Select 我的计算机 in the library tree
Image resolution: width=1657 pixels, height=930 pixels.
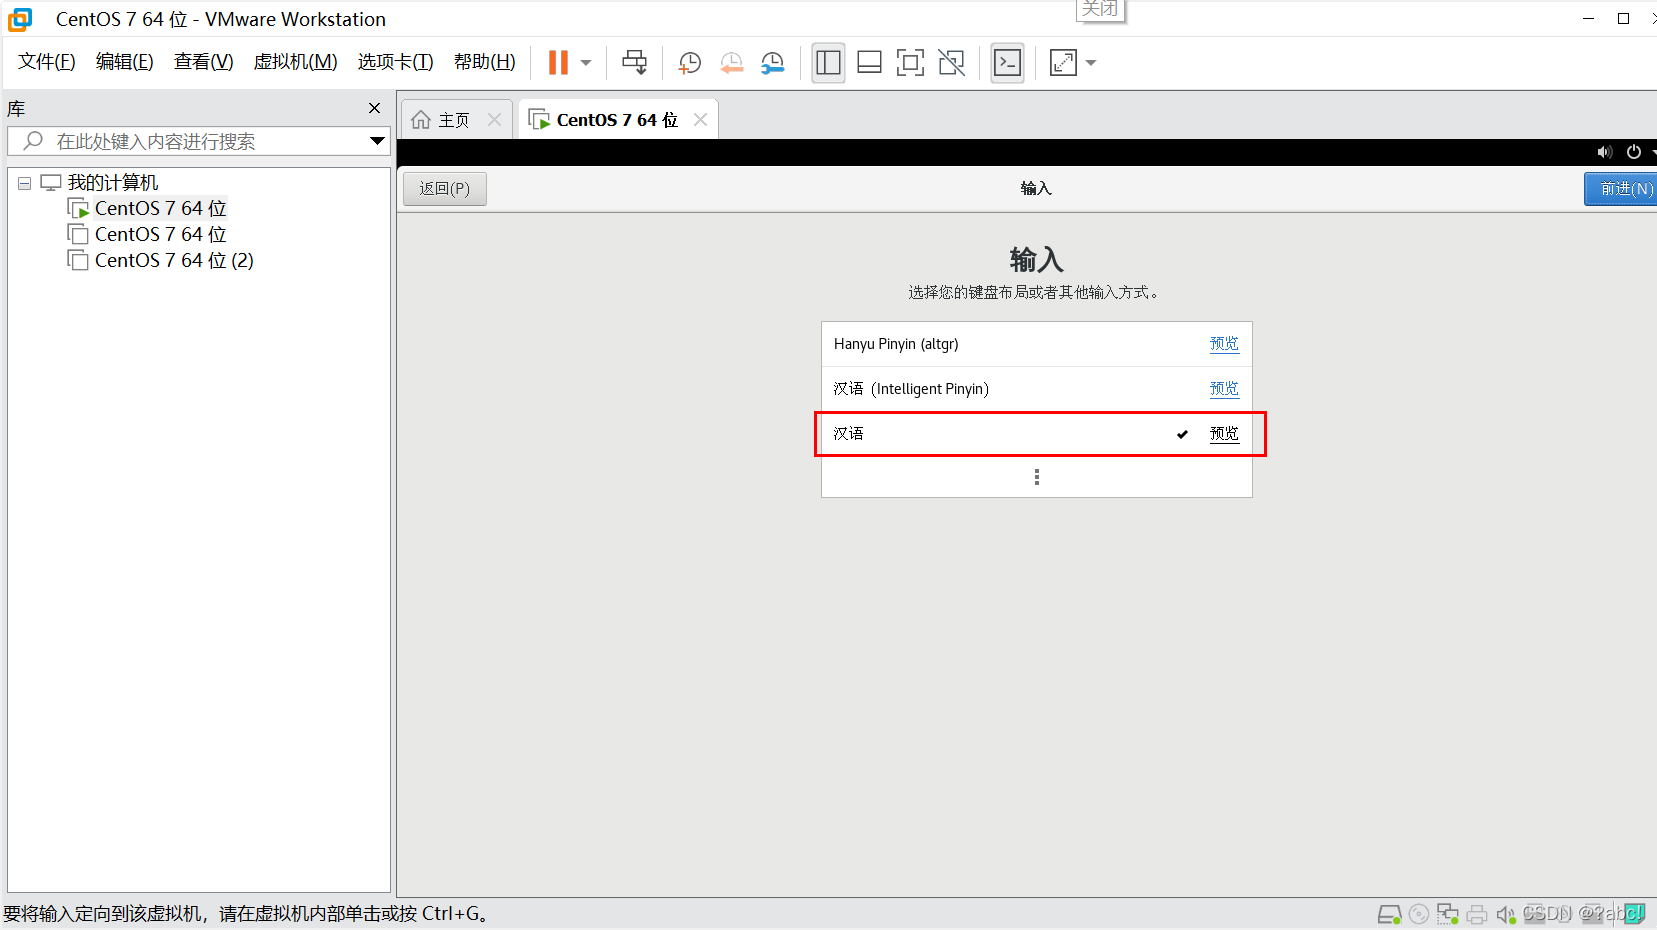click(x=112, y=182)
